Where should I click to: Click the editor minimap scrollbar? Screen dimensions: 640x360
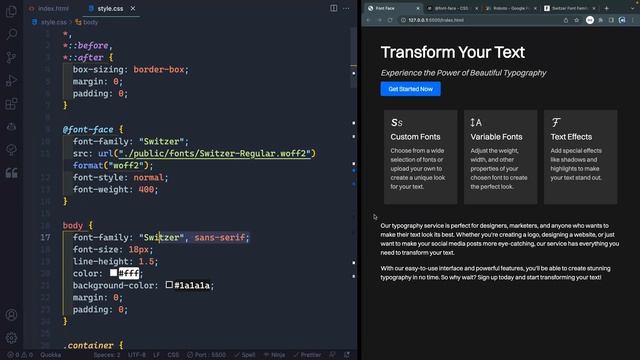click(353, 57)
